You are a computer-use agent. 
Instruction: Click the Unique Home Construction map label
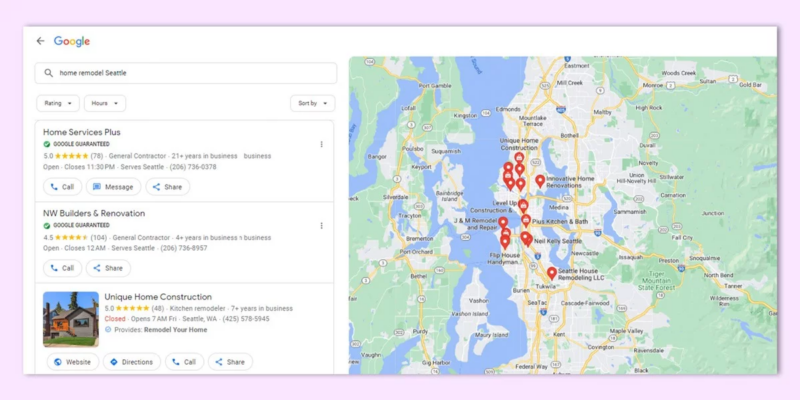click(519, 144)
